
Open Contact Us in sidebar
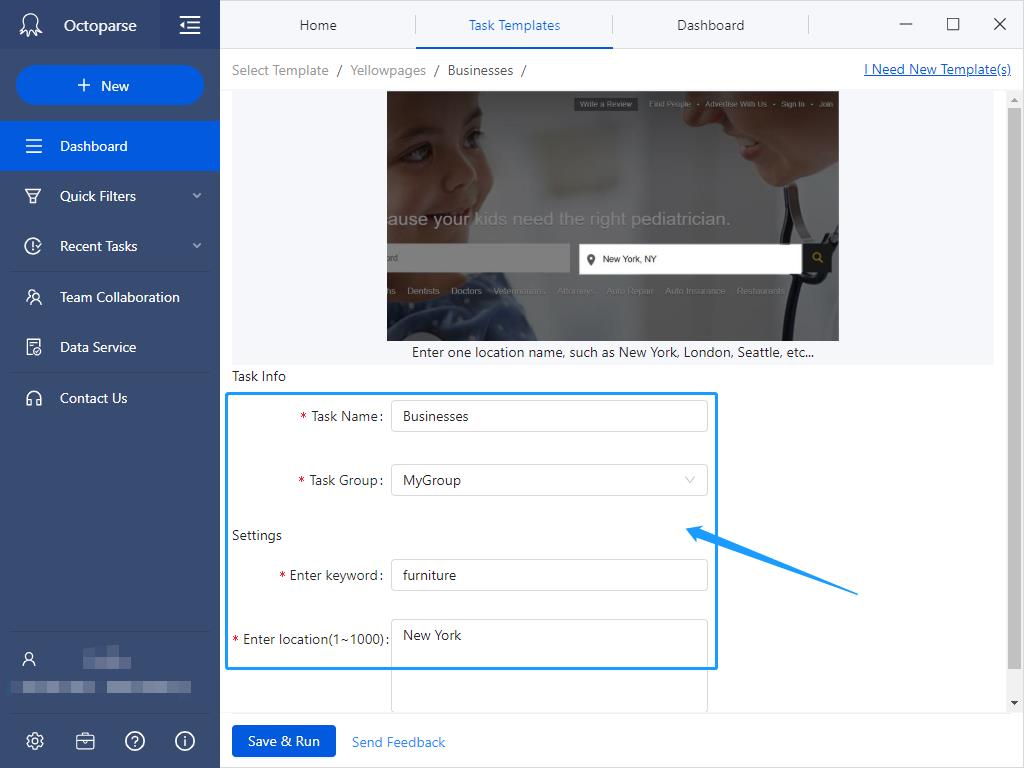pos(110,398)
